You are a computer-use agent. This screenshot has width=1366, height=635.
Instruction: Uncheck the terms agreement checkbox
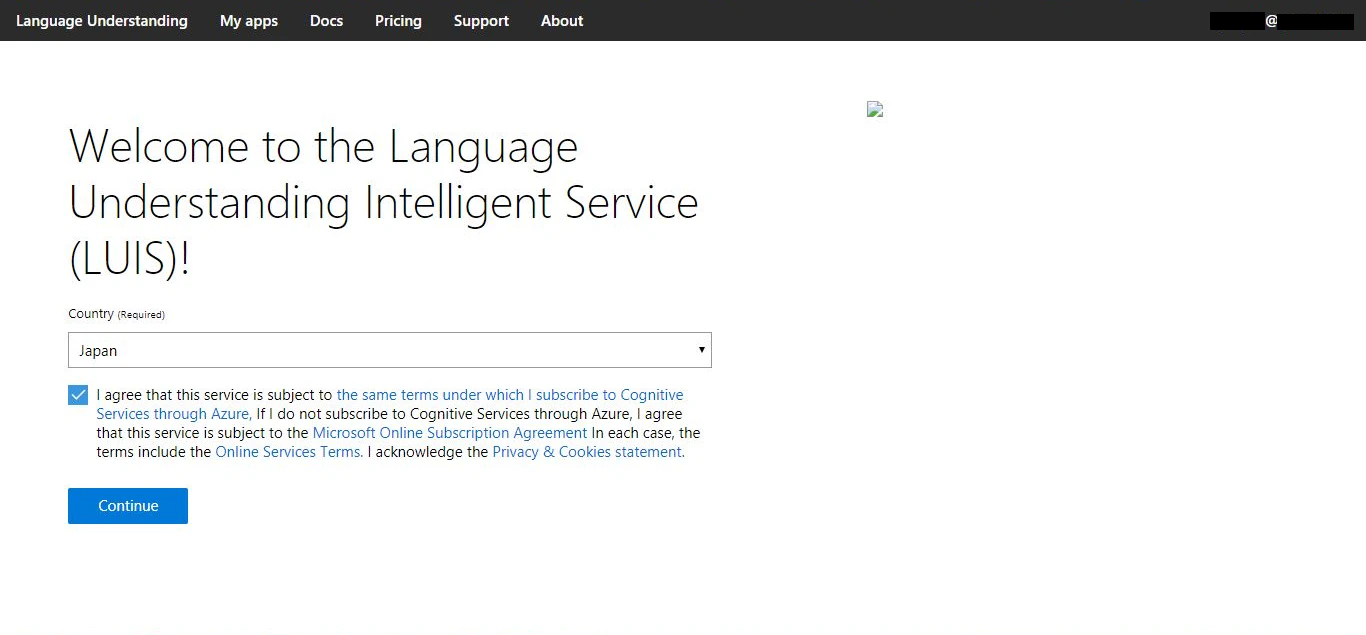tap(78, 395)
